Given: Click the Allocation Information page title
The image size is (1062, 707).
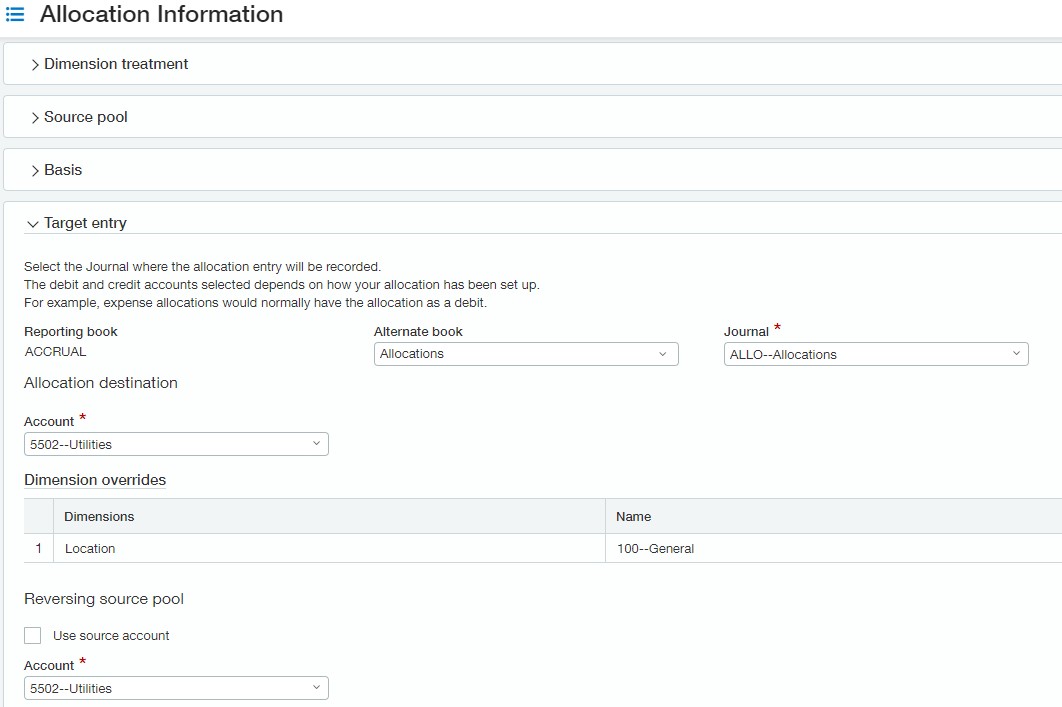Looking at the screenshot, I should point(161,15).
